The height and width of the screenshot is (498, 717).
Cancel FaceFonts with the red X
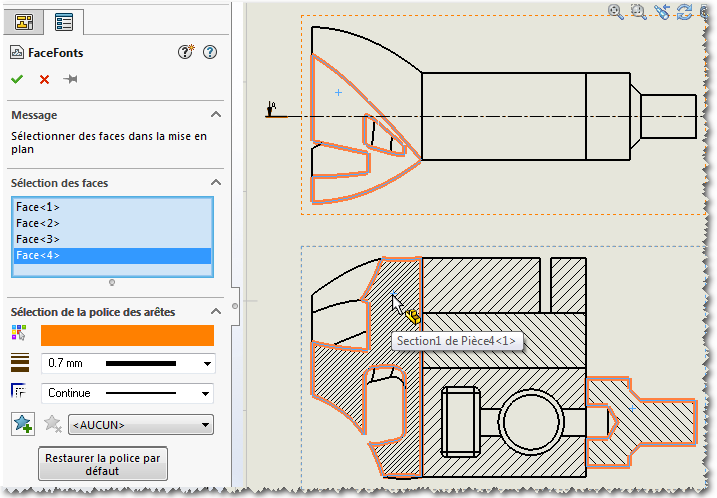[44, 79]
